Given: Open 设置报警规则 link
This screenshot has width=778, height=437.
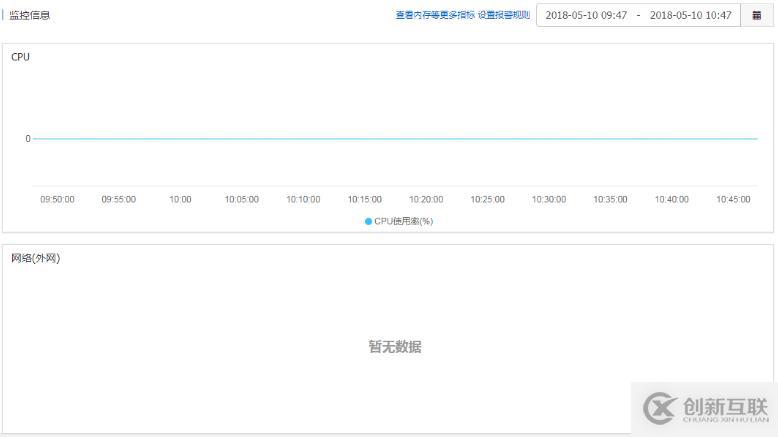Looking at the screenshot, I should click(504, 16).
